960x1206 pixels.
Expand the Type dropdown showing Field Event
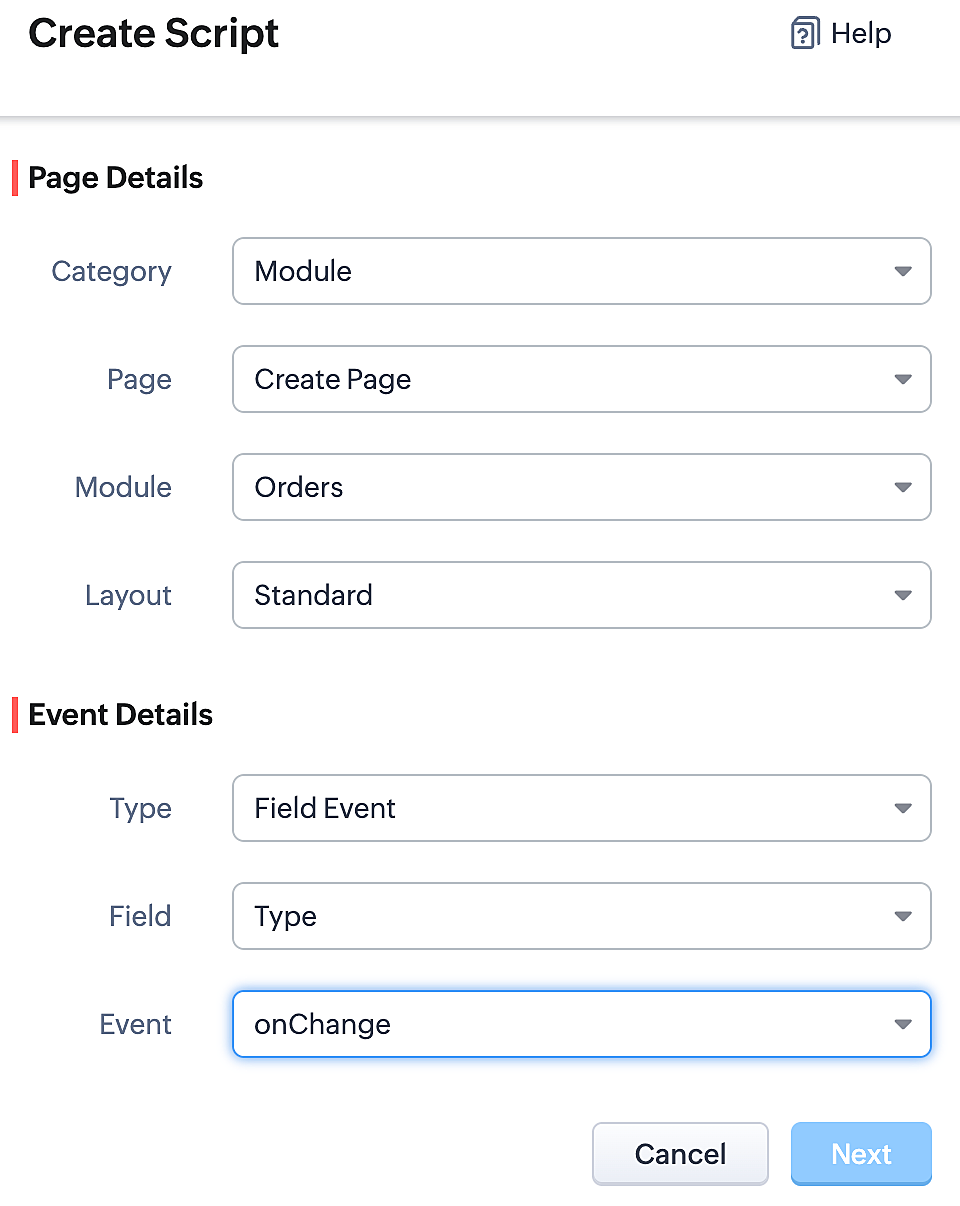pos(580,808)
